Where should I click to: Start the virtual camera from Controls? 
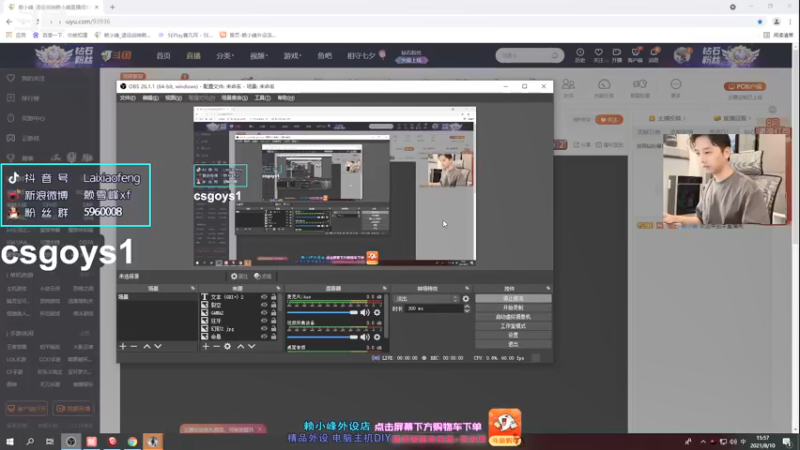coord(513,317)
